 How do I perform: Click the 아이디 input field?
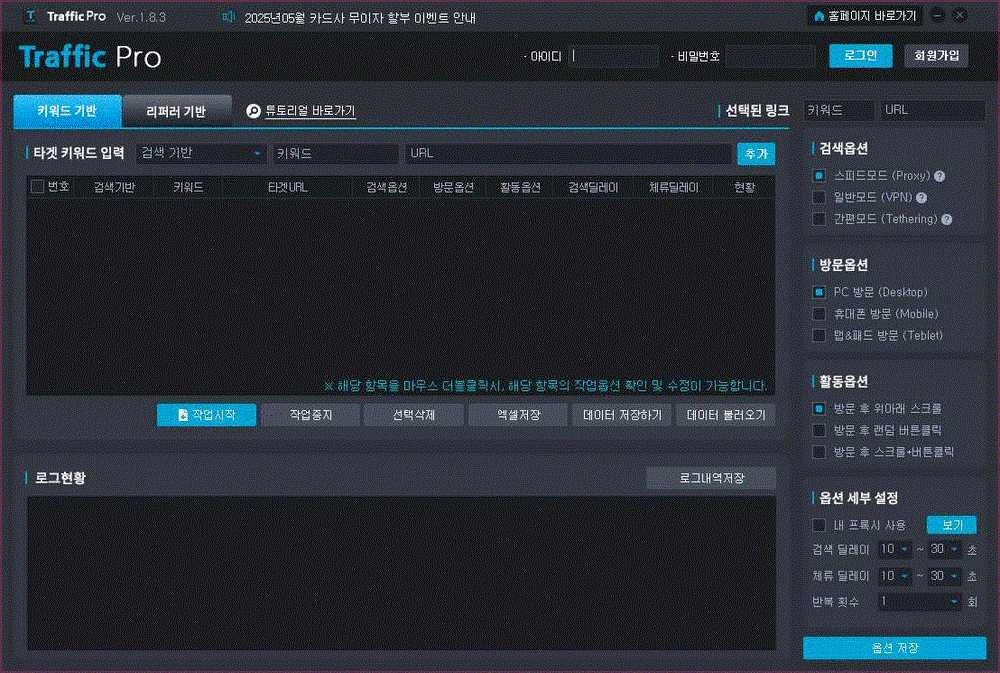click(615, 56)
